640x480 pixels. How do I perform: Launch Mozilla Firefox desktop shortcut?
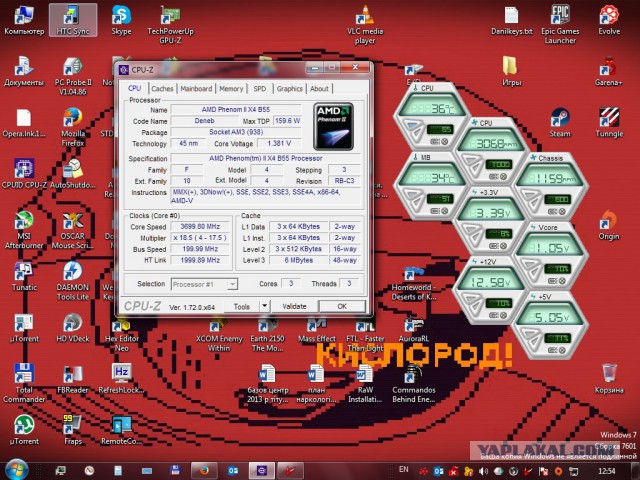click(73, 127)
